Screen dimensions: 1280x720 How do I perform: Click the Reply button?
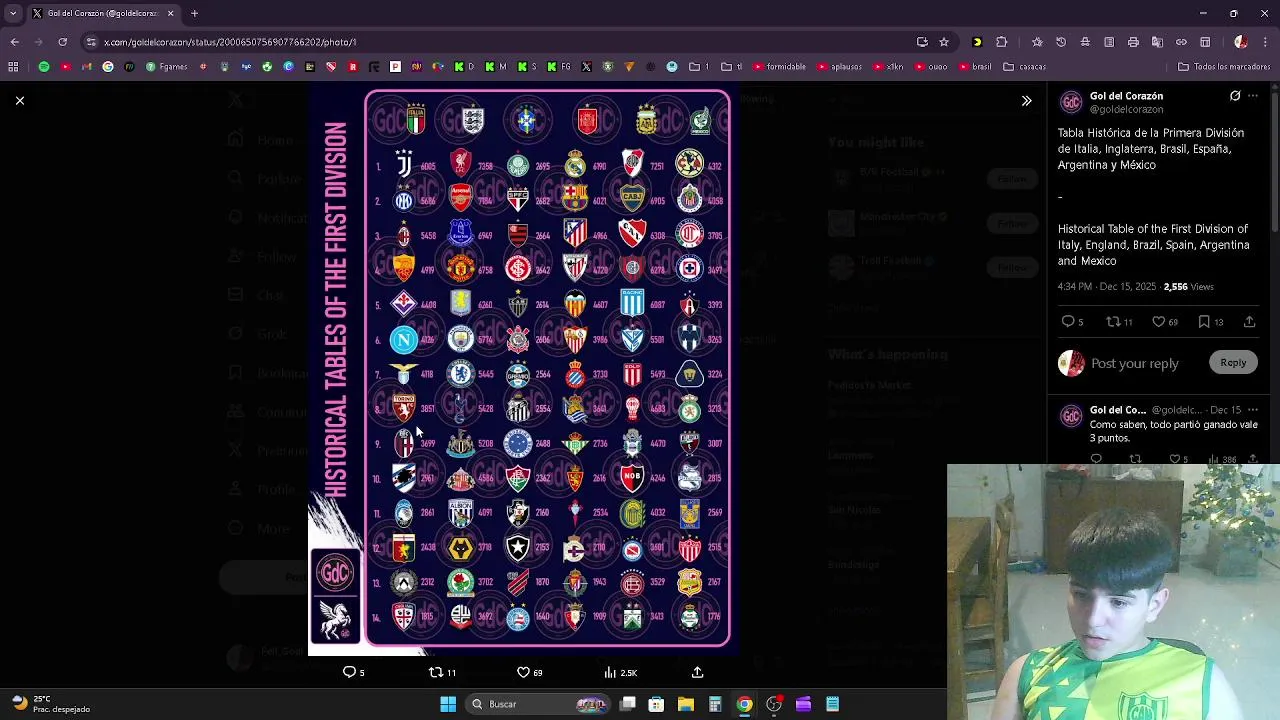coord(1233,363)
